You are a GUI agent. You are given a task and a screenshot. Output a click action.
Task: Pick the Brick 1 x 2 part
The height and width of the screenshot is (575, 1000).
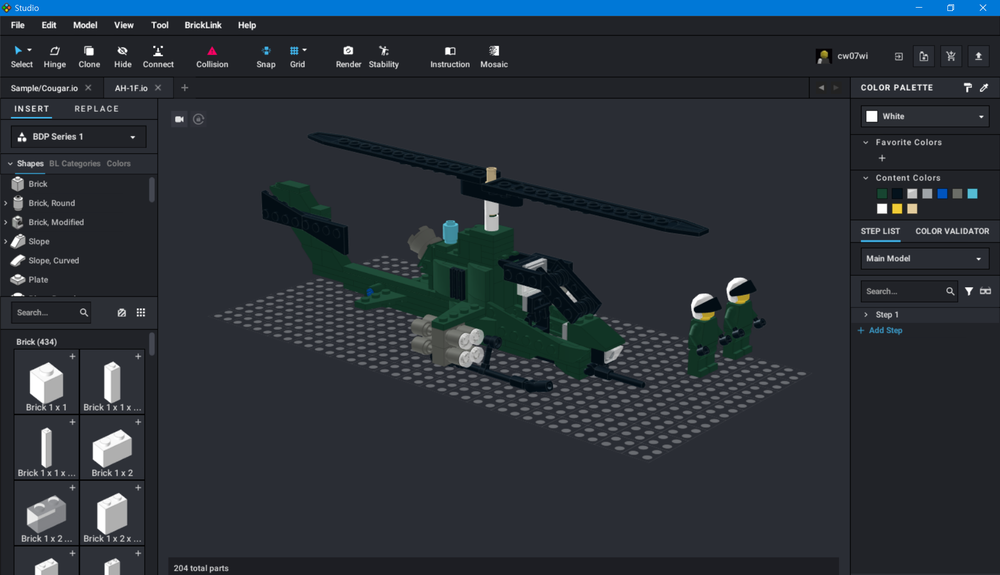[112, 448]
